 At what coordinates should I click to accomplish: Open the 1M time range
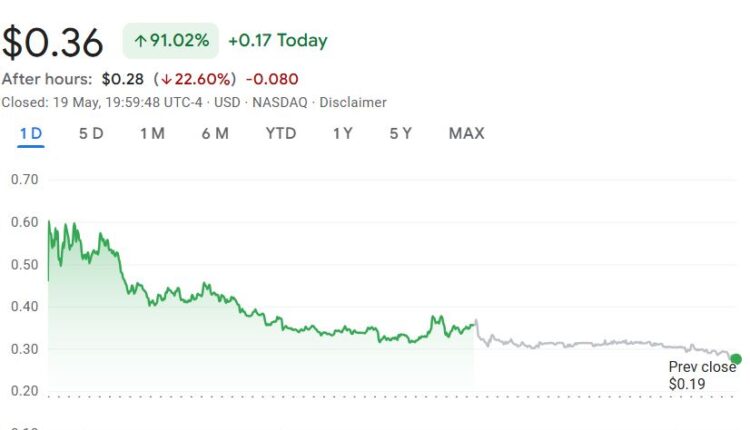pyautogui.click(x=152, y=133)
